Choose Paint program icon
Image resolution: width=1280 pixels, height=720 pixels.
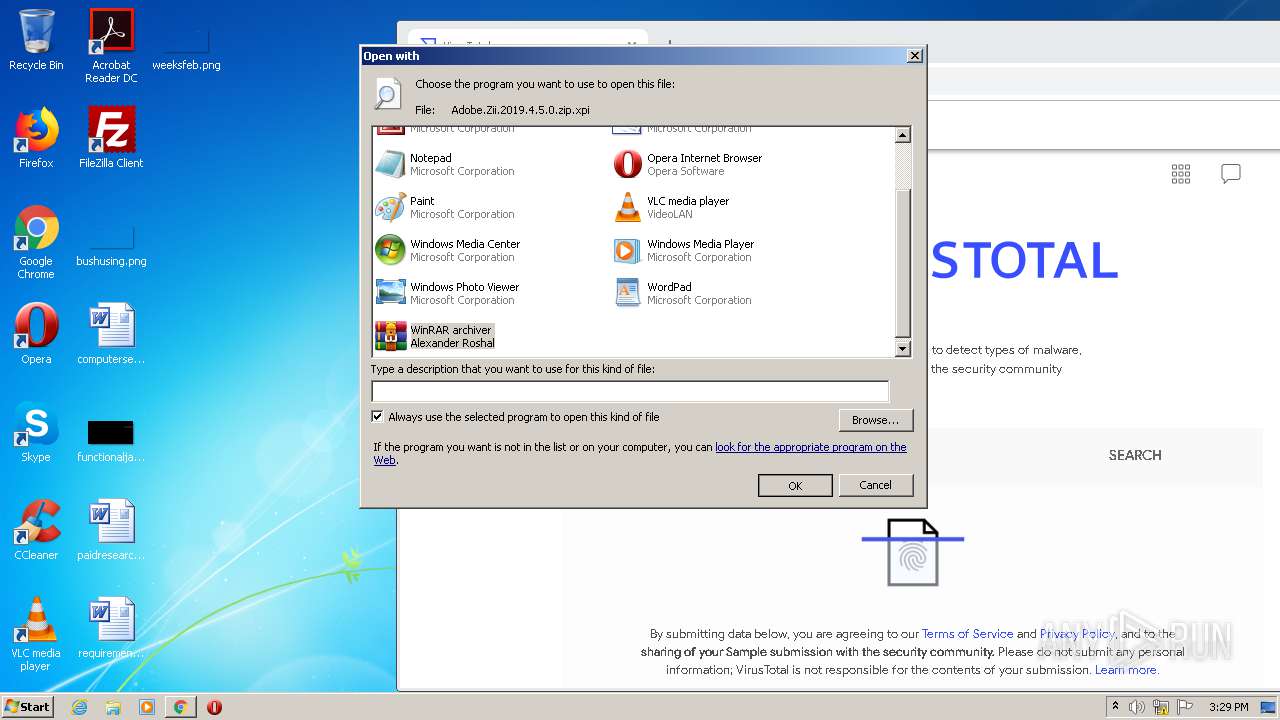390,207
